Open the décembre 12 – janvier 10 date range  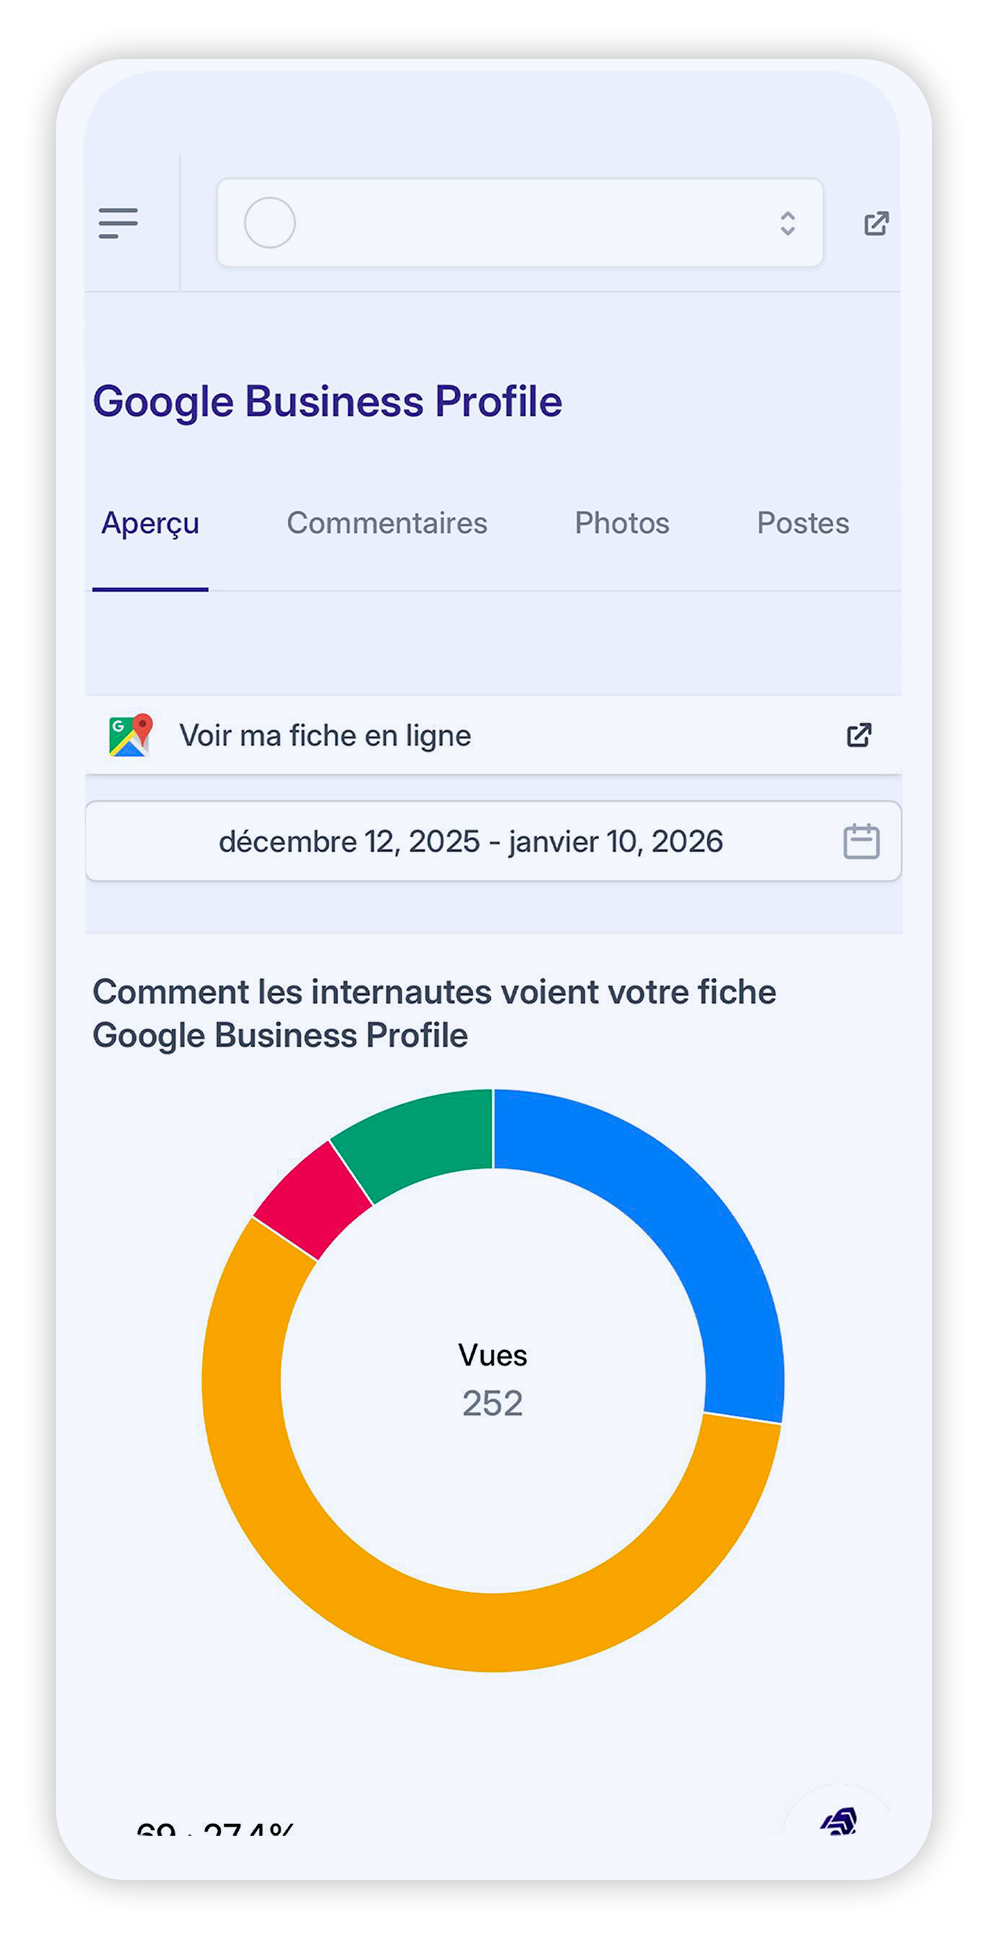tap(471, 841)
